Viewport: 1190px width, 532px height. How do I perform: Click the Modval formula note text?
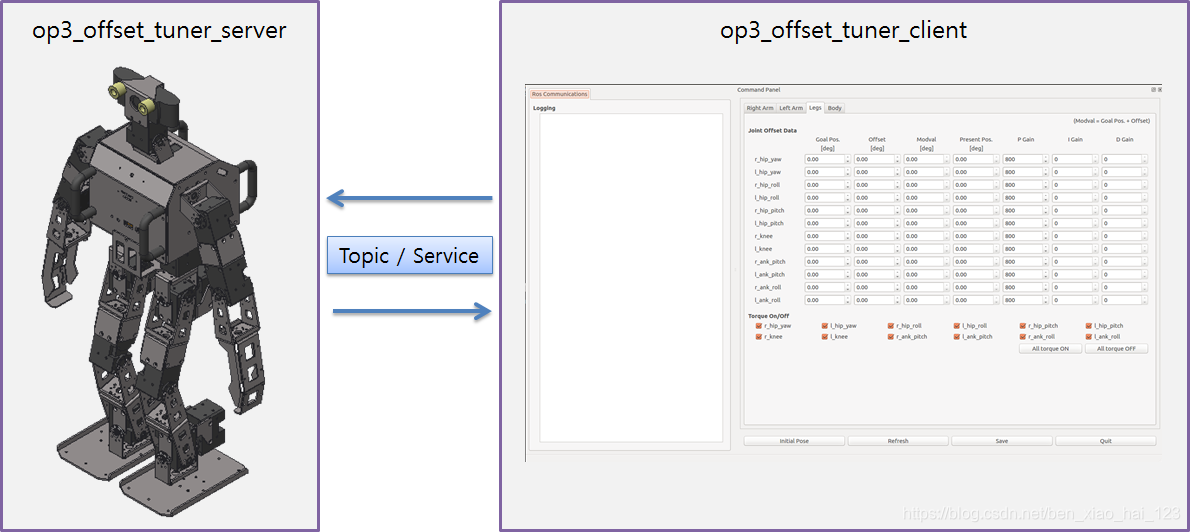point(1112,121)
